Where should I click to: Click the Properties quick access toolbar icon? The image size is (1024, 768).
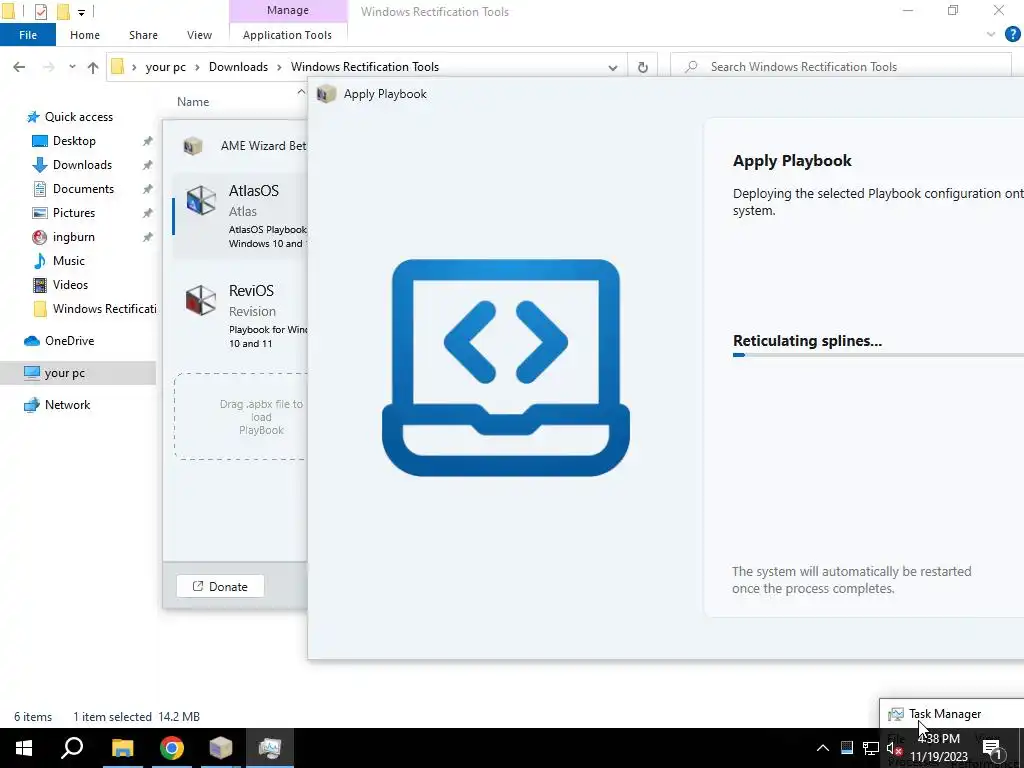40,11
